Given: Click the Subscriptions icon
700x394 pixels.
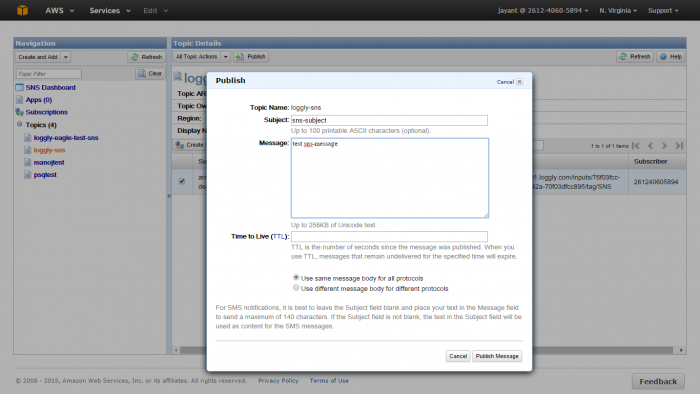Looking at the screenshot, I should [x=19, y=112].
